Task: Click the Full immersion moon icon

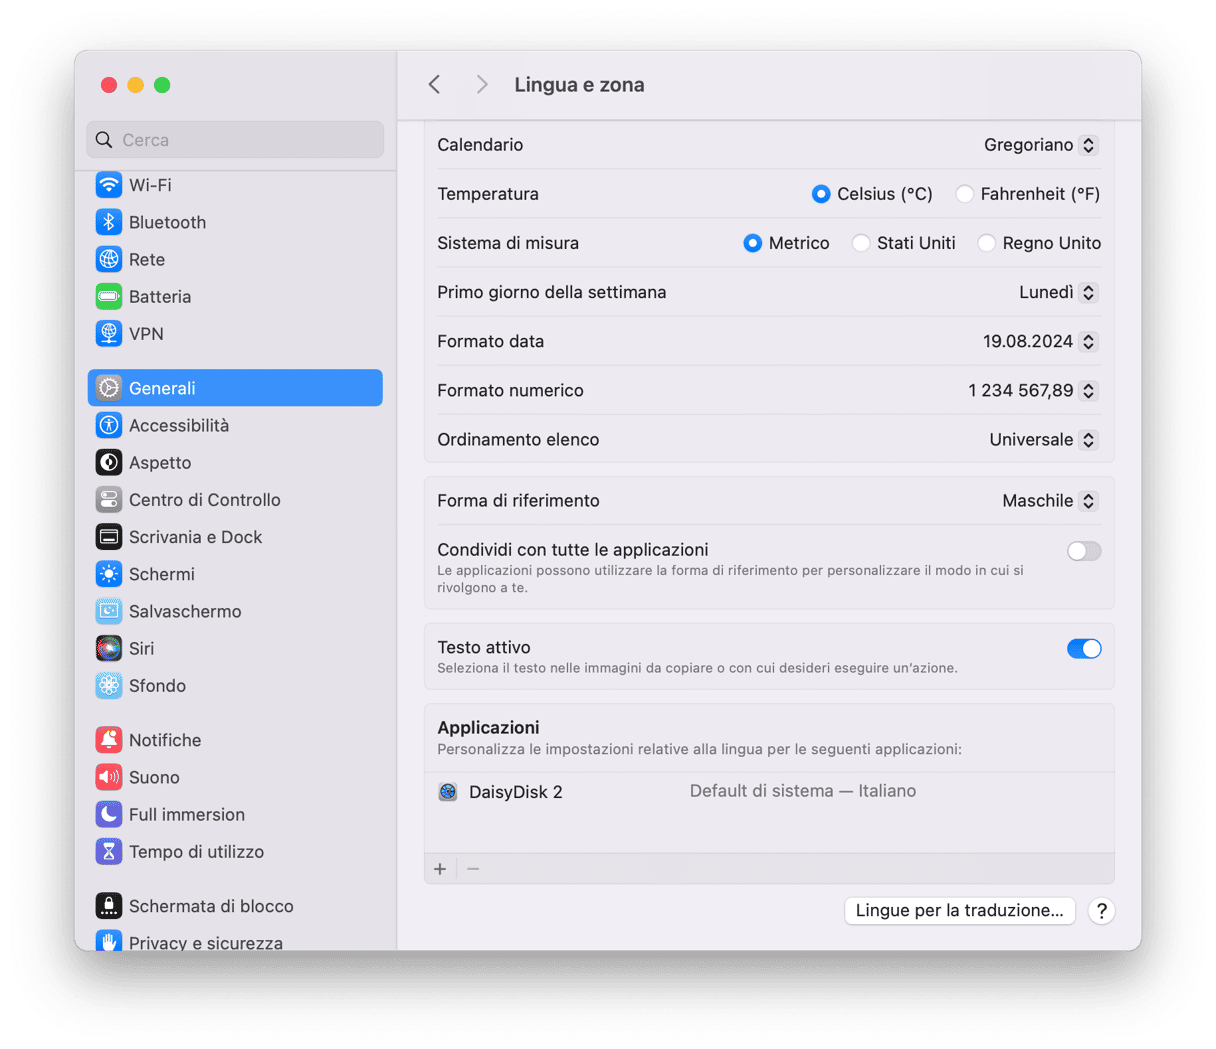Action: point(109,815)
